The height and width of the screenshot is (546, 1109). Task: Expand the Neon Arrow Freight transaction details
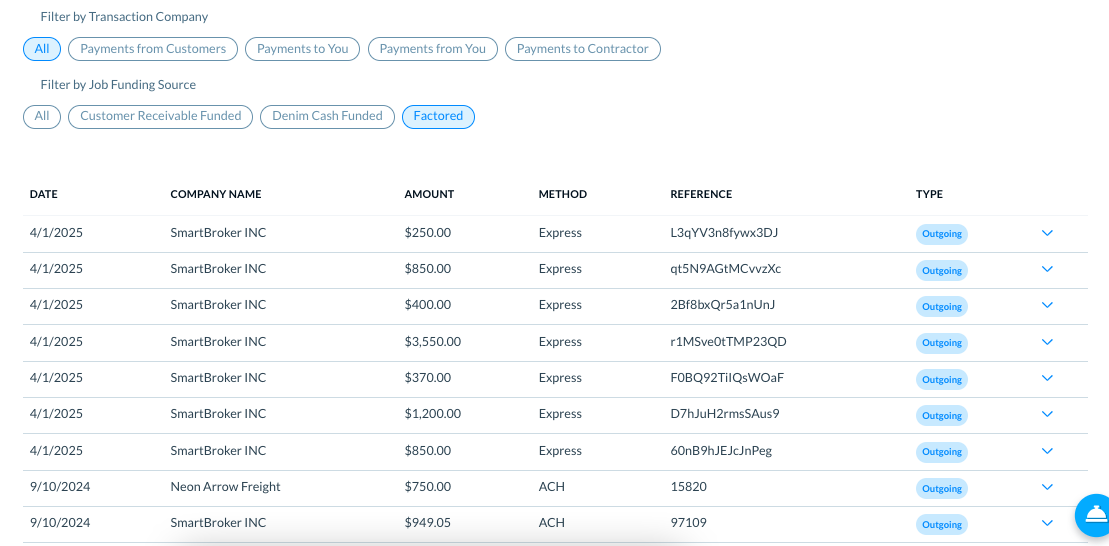[1047, 487]
